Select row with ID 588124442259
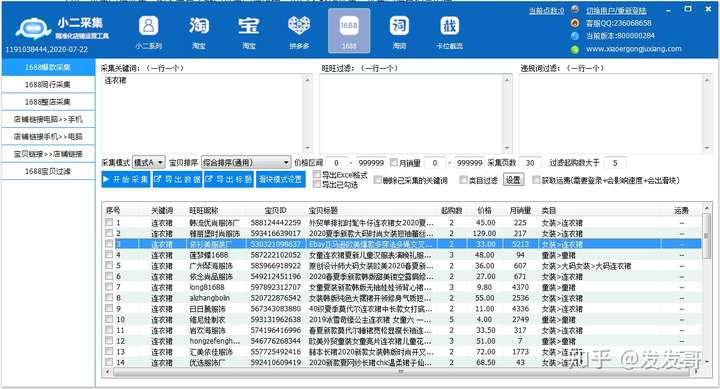 pos(402,222)
